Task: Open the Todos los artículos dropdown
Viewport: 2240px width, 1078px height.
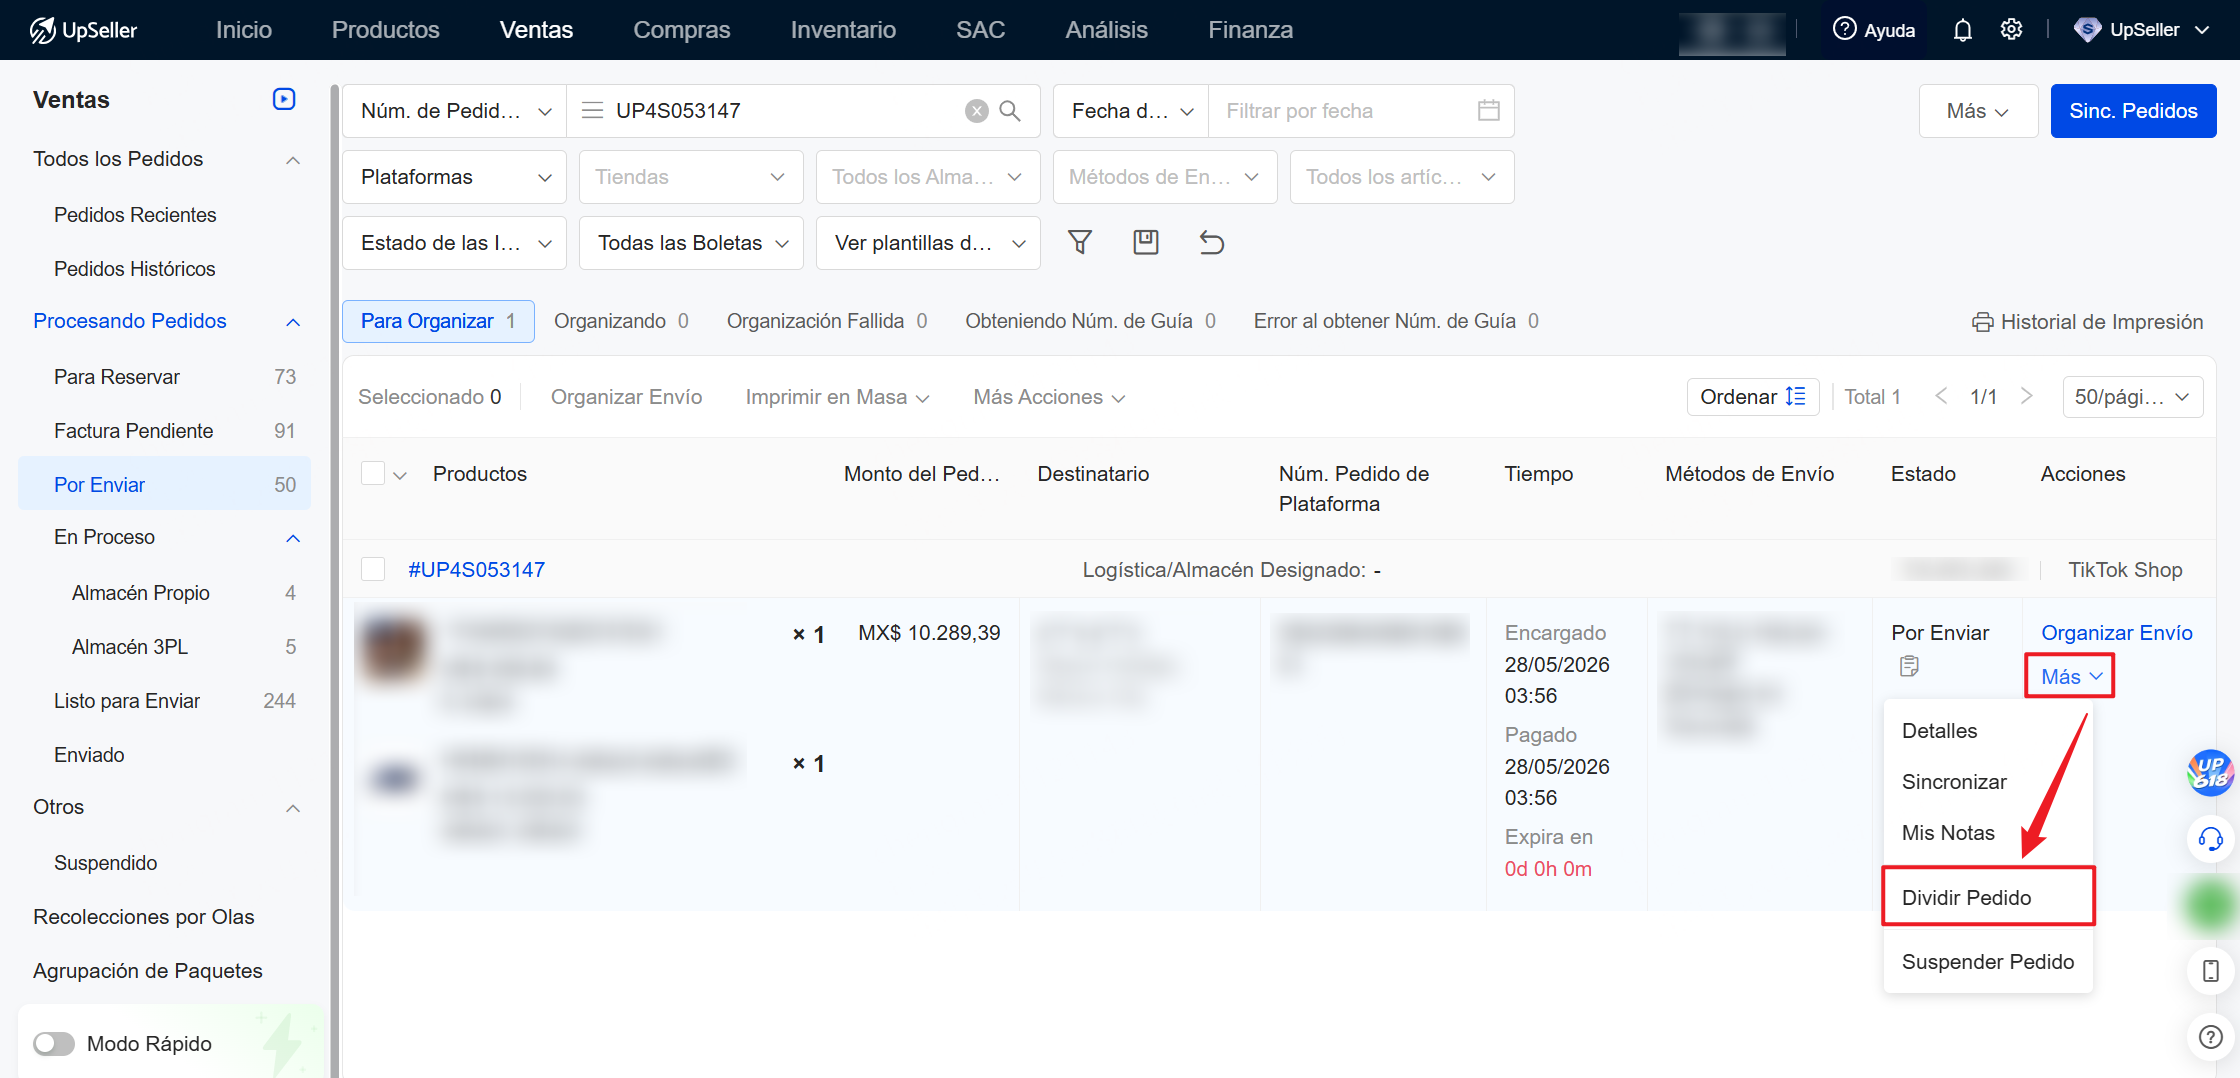Action: point(1402,177)
